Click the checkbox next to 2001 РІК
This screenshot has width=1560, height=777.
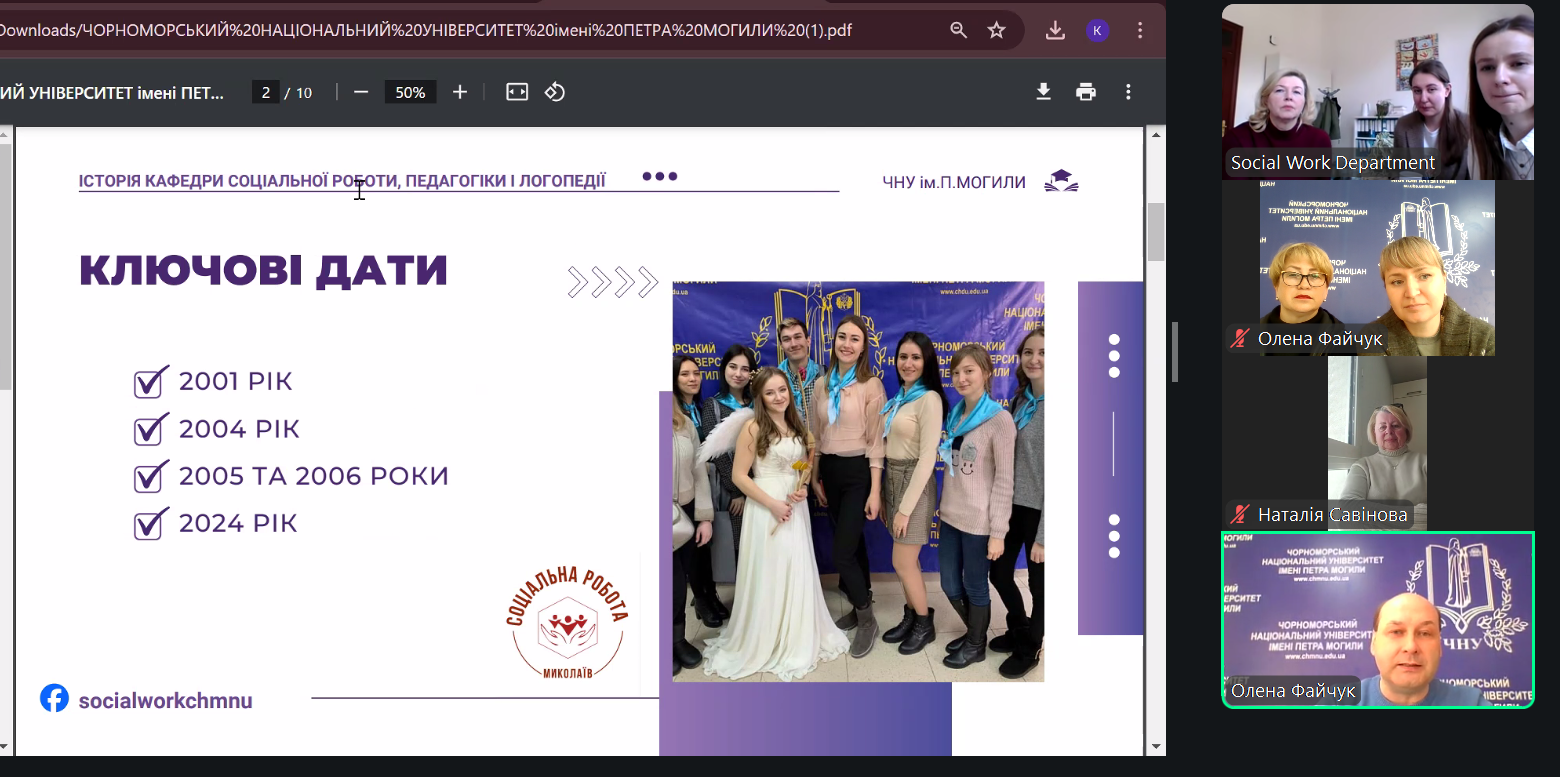pyautogui.click(x=150, y=381)
